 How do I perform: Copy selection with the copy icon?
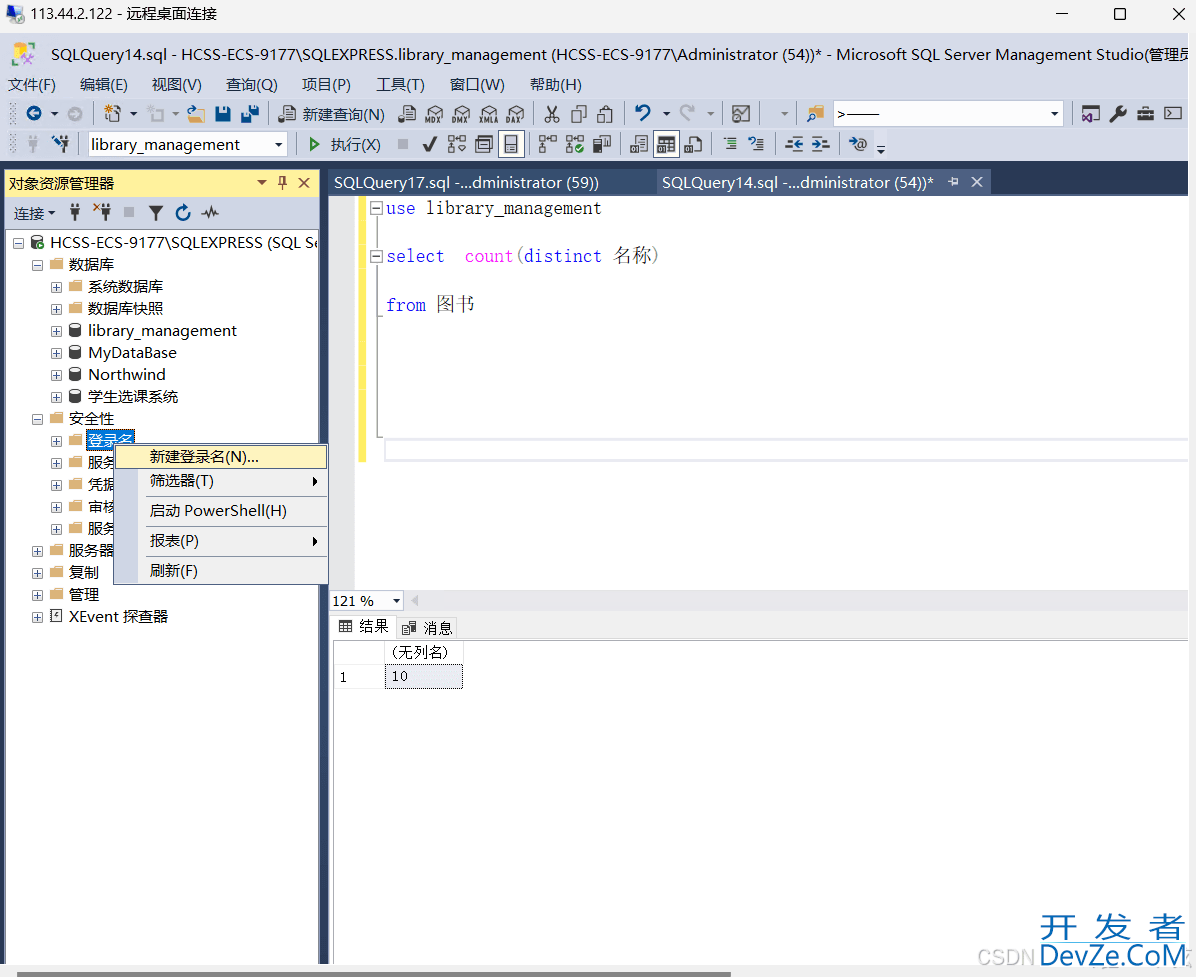(x=578, y=114)
